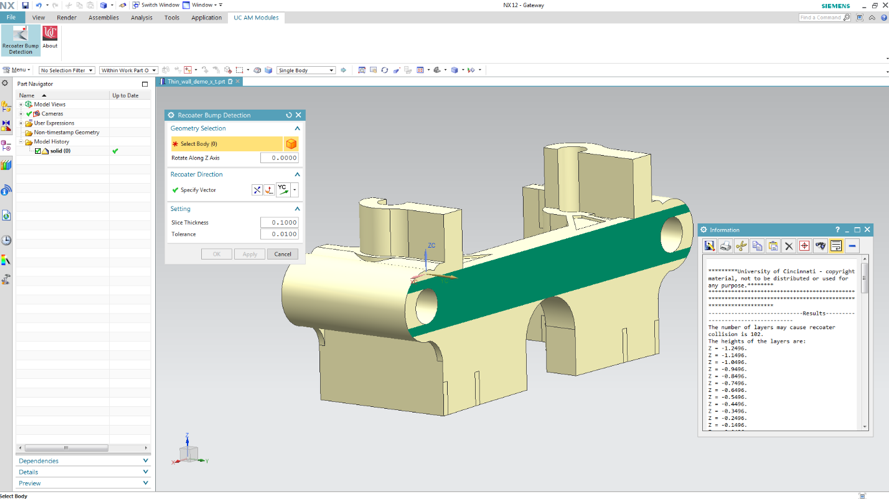Click the orange cube Select Body icon
Screen dimensions: 889x499
pyautogui.click(x=291, y=144)
